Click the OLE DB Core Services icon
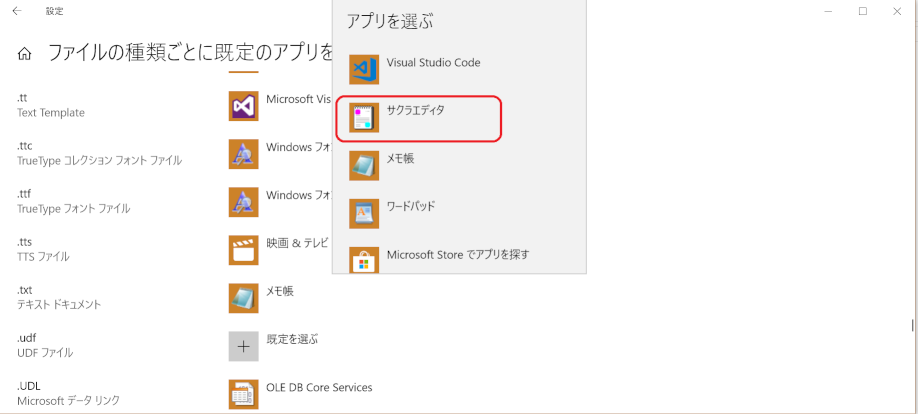This screenshot has height=414, width=918. [x=244, y=394]
